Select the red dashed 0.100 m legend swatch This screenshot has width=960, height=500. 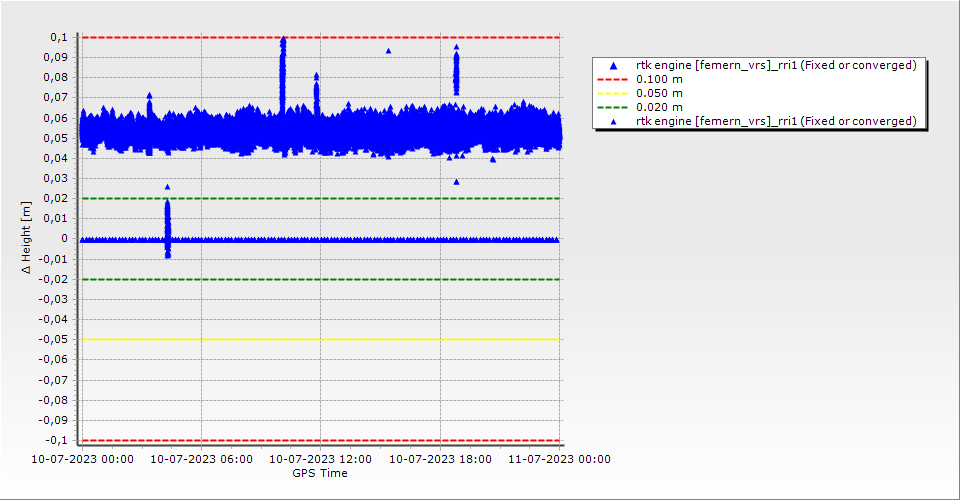614,79
